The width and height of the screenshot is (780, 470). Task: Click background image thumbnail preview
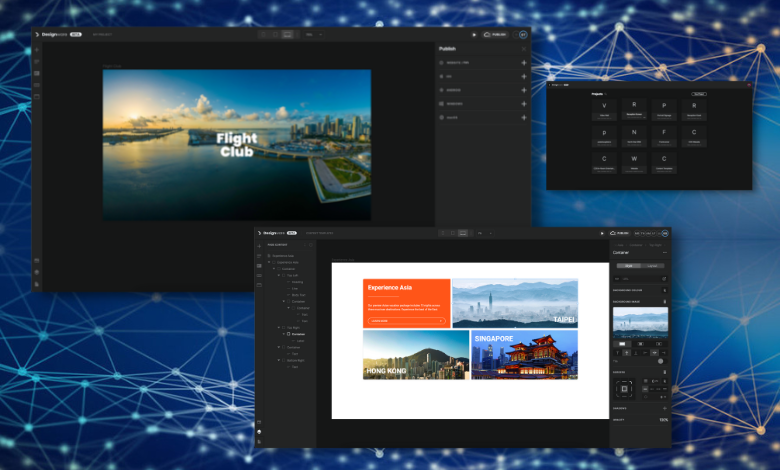pos(640,322)
